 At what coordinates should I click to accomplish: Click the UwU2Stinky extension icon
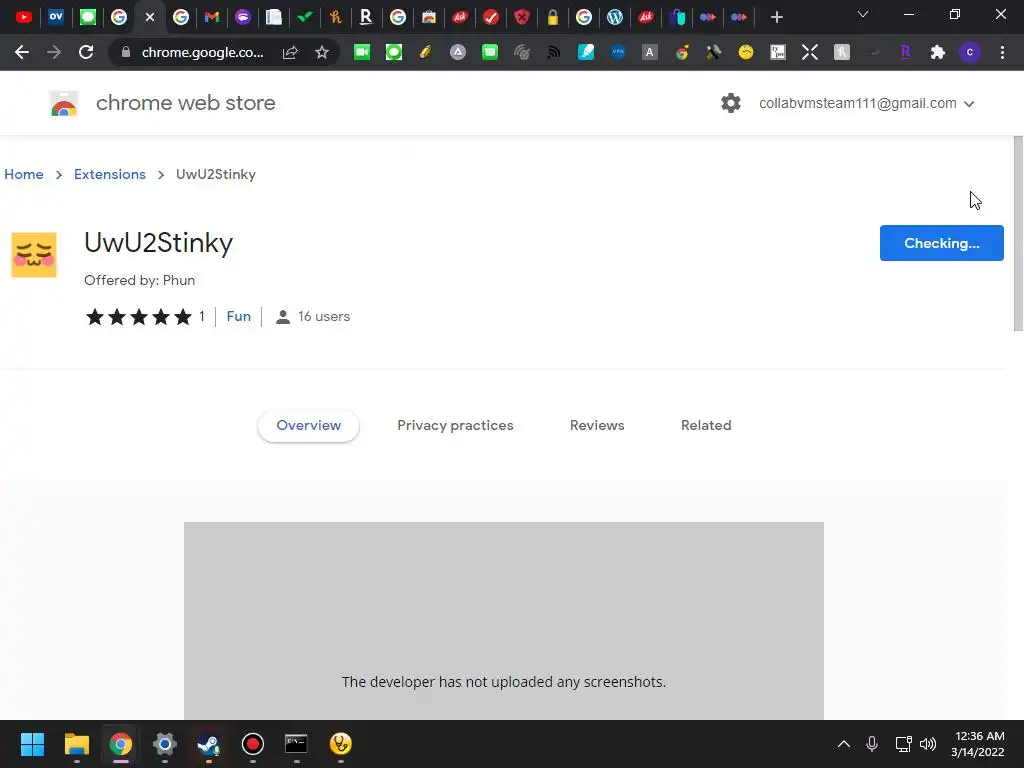point(34,255)
